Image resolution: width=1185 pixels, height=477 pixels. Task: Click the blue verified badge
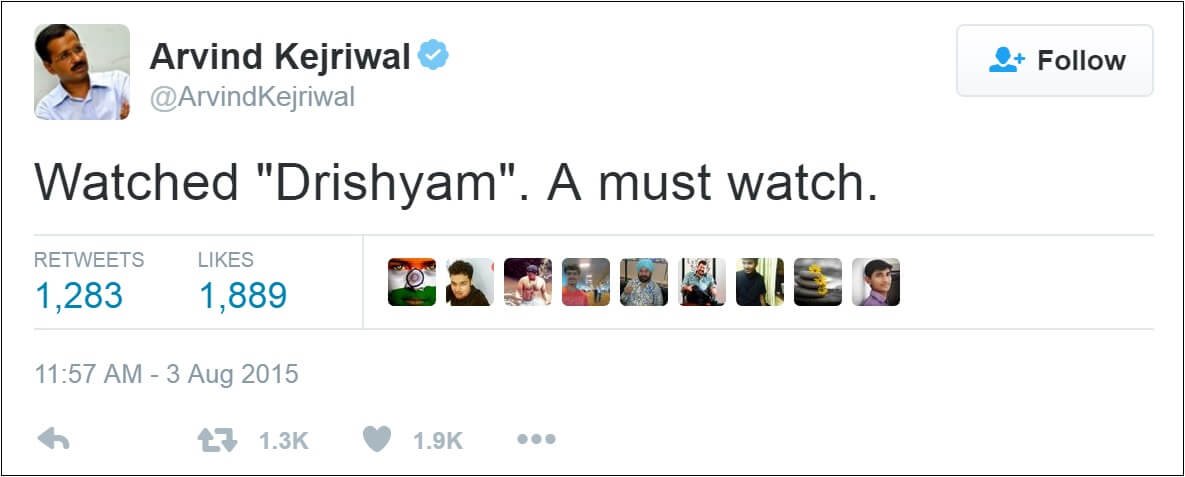[434, 56]
